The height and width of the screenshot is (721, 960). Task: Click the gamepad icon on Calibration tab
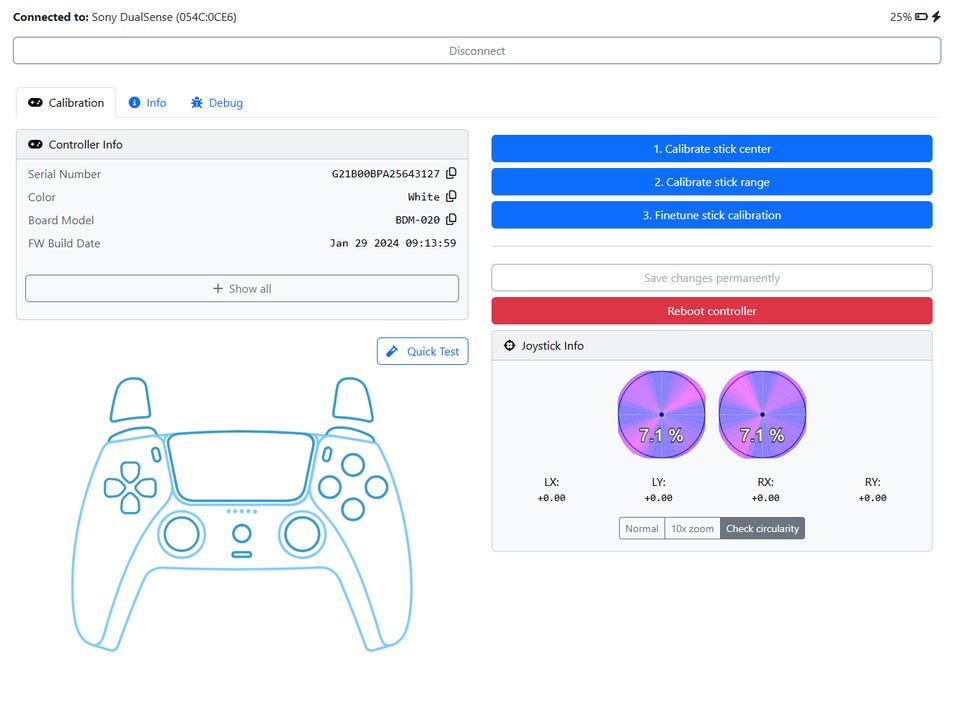click(x=36, y=103)
